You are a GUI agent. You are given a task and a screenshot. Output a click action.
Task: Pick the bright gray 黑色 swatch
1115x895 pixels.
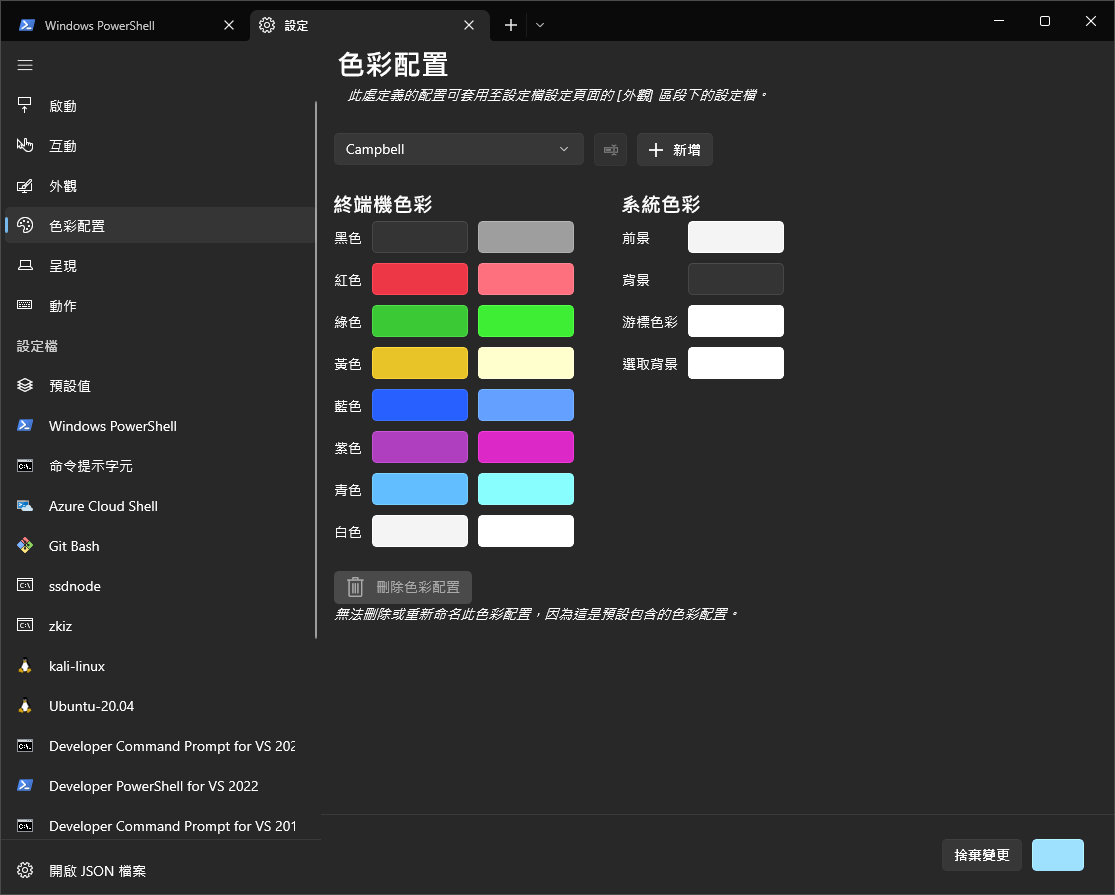526,237
